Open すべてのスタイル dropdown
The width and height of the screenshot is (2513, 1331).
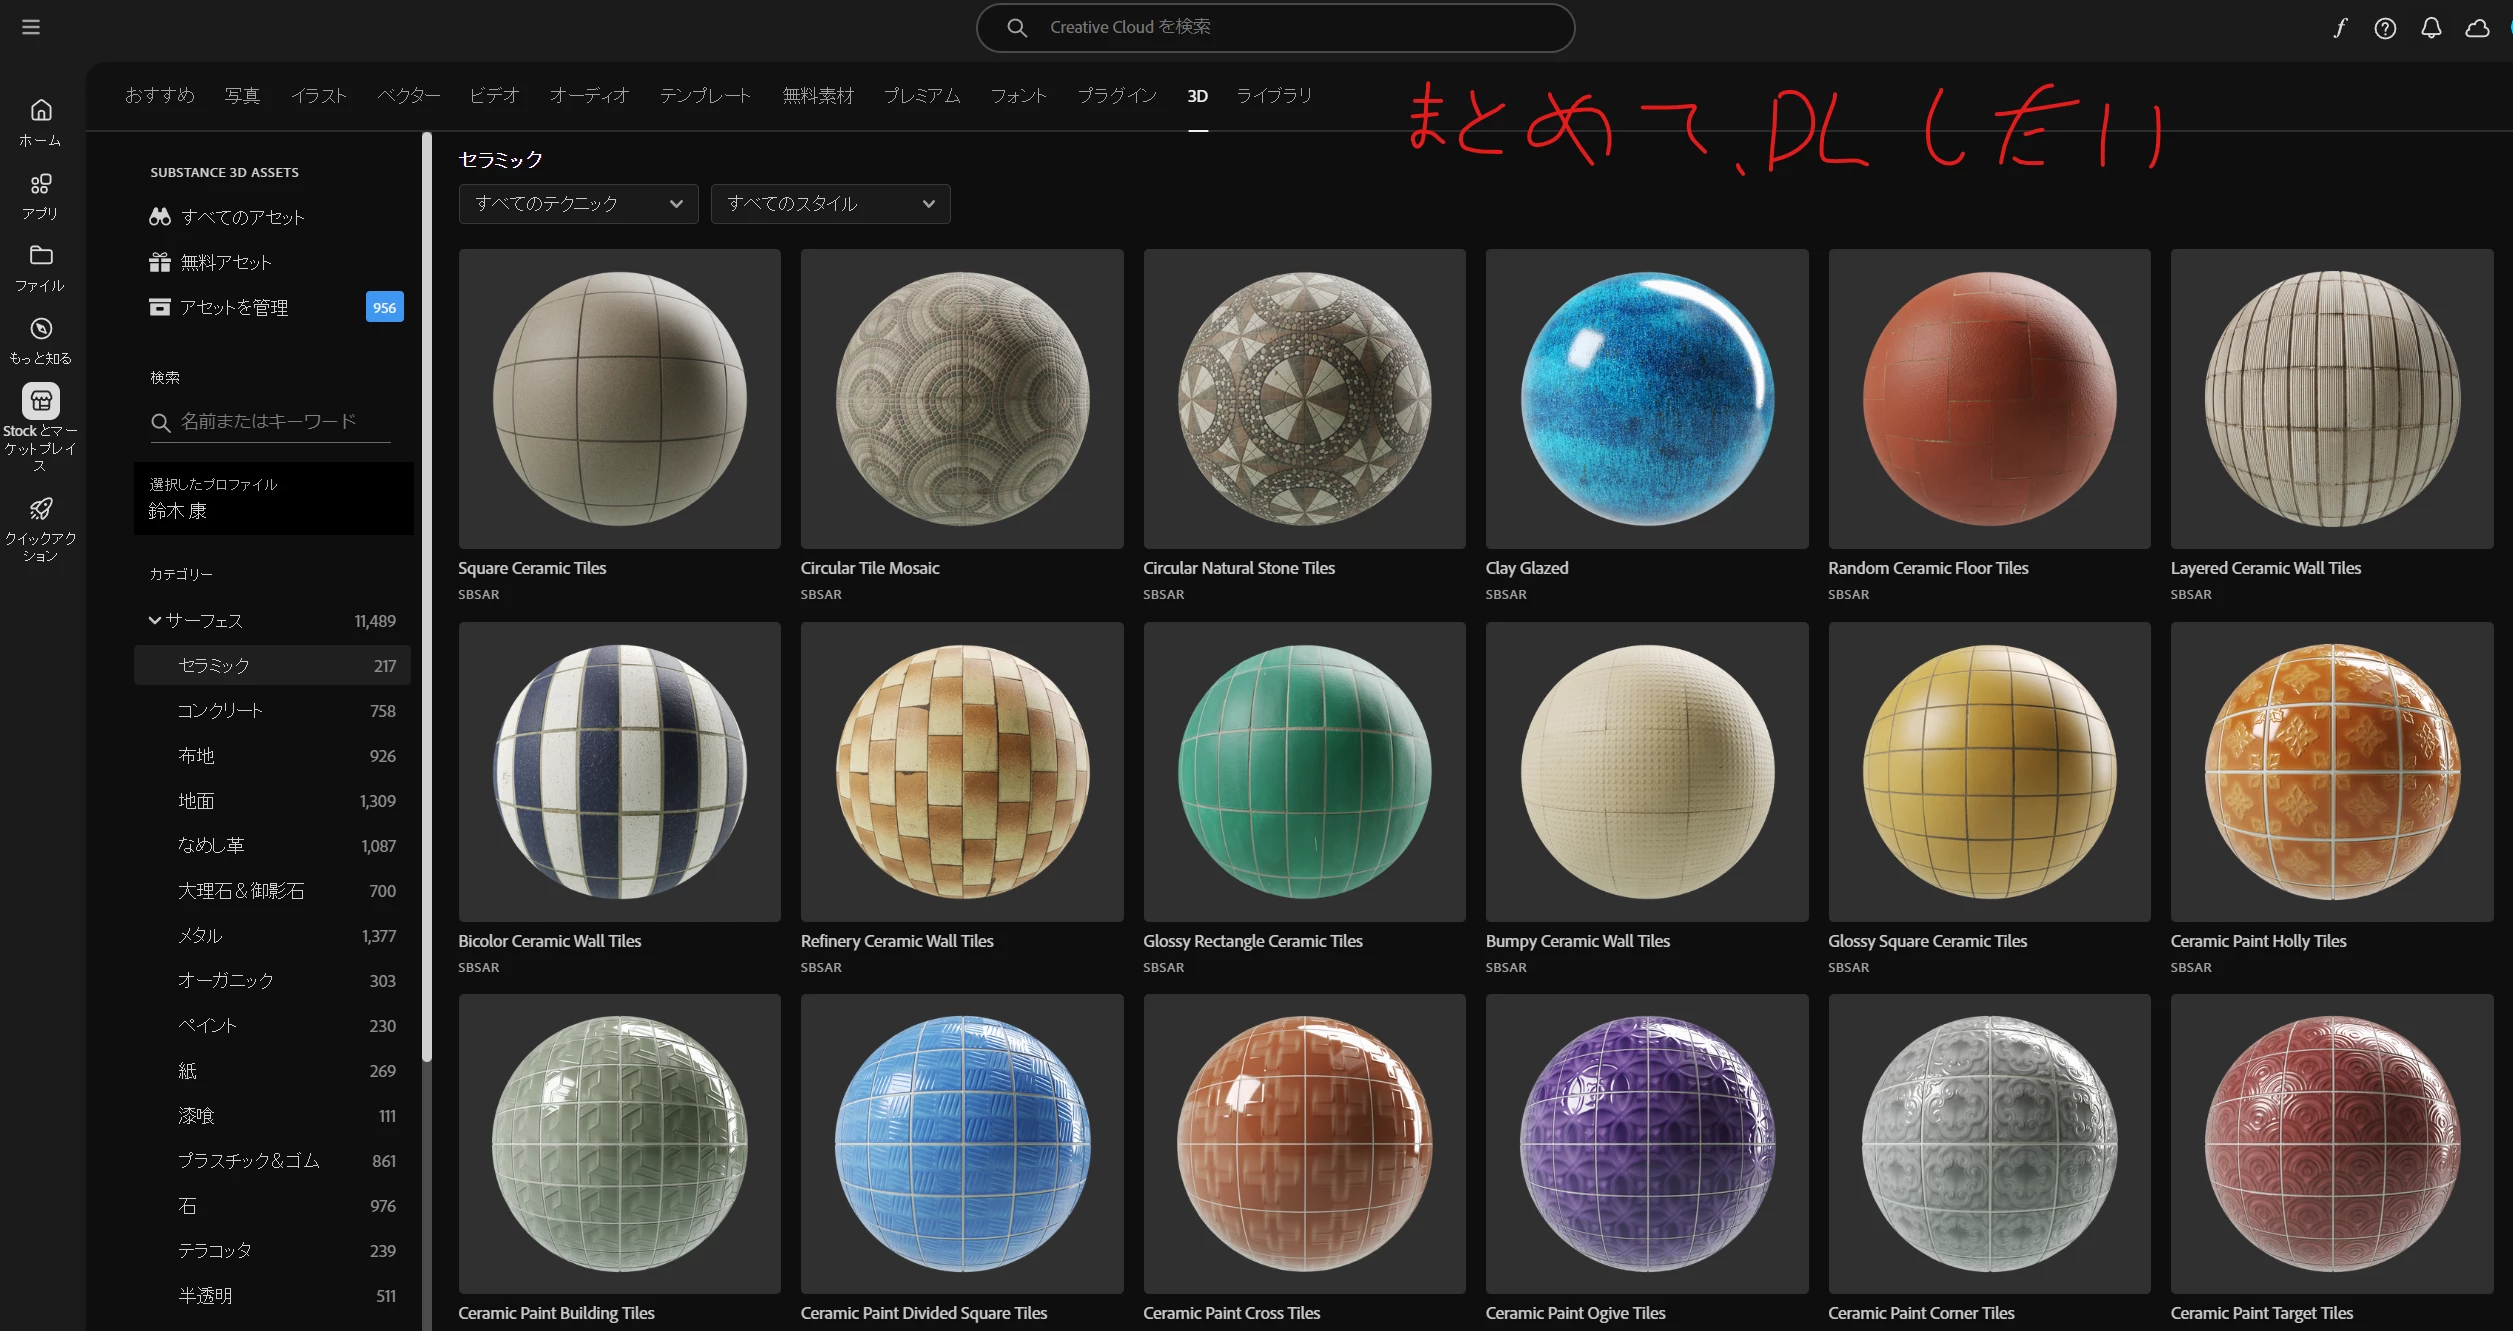pyautogui.click(x=830, y=204)
